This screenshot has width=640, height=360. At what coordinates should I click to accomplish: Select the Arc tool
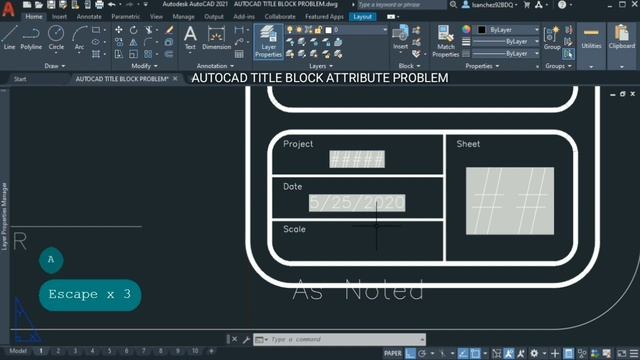(x=80, y=38)
